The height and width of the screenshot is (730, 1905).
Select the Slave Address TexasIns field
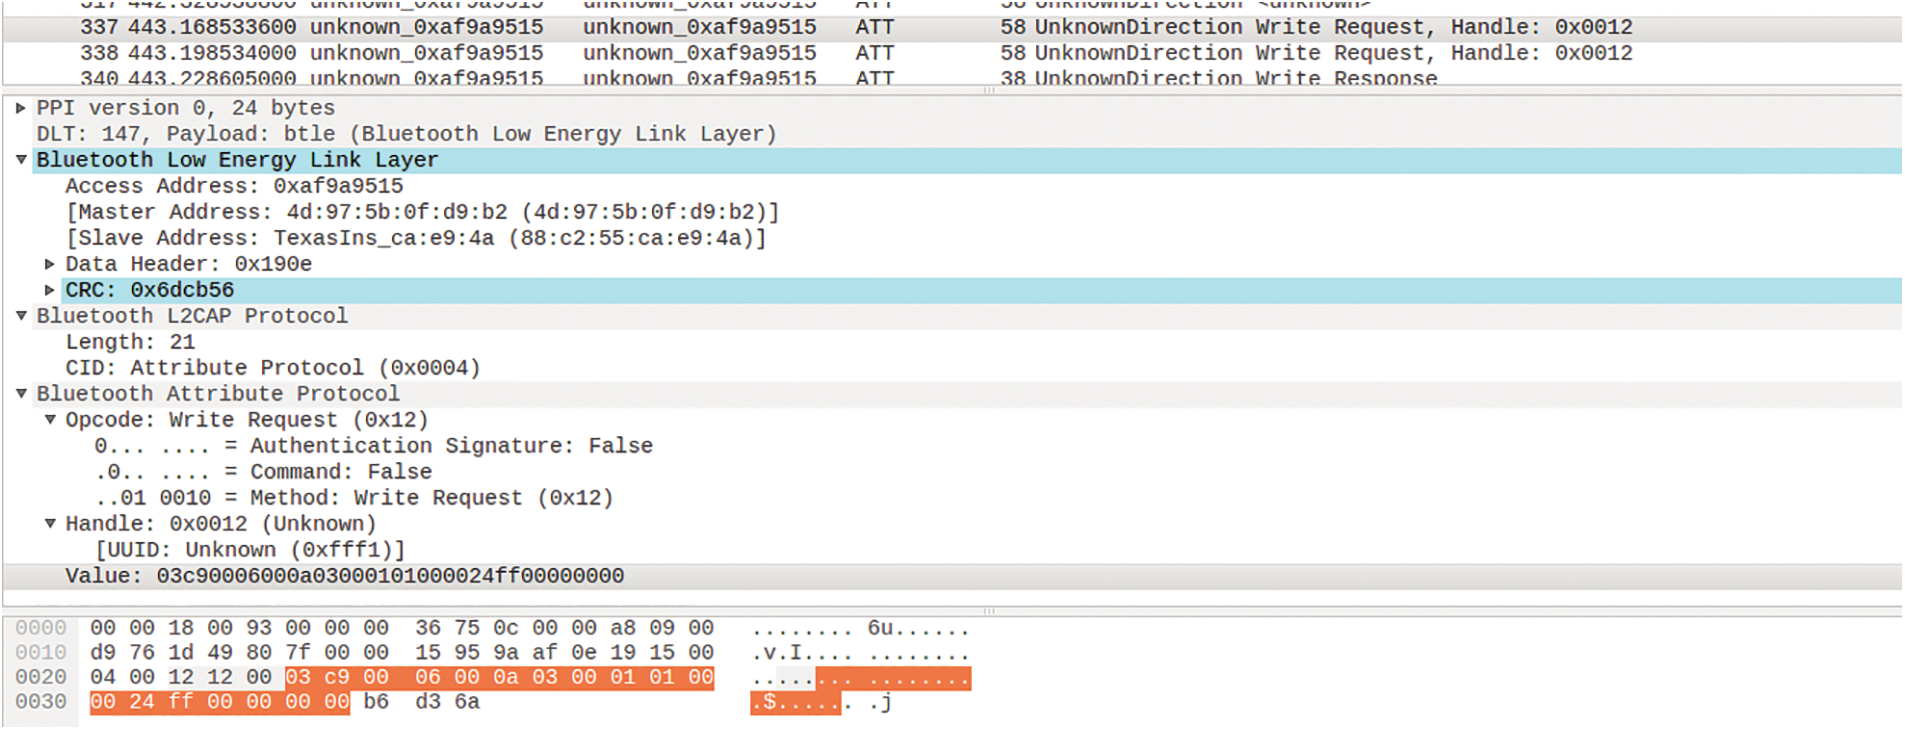coord(415,238)
